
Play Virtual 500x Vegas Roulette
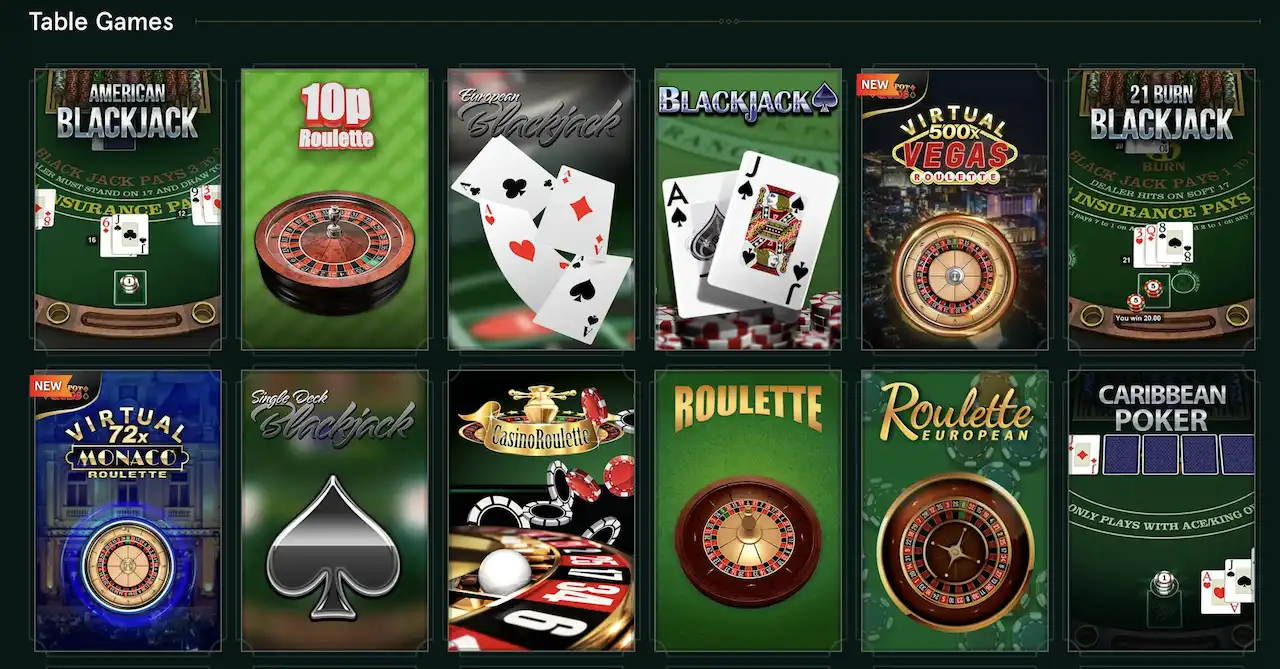955,209
